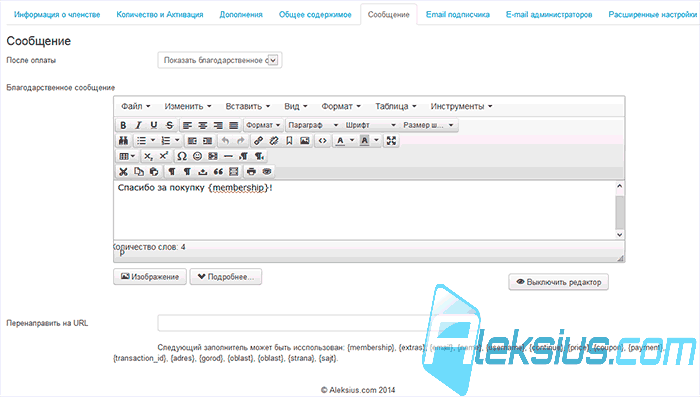Image resolution: width=700 pixels, height=397 pixels.
Task: Open the special character Omega icon
Action: coord(182,156)
